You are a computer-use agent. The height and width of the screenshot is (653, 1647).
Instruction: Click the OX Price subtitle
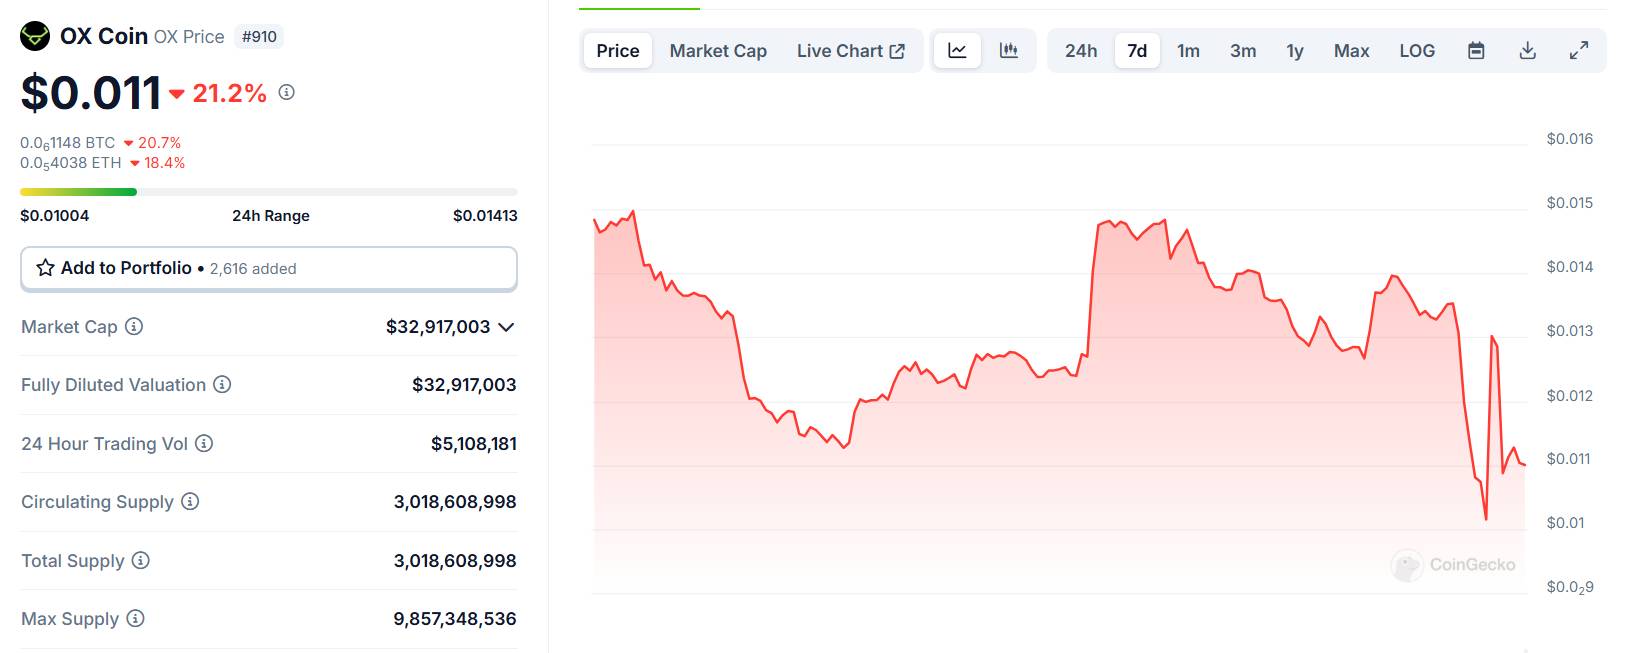pos(189,37)
